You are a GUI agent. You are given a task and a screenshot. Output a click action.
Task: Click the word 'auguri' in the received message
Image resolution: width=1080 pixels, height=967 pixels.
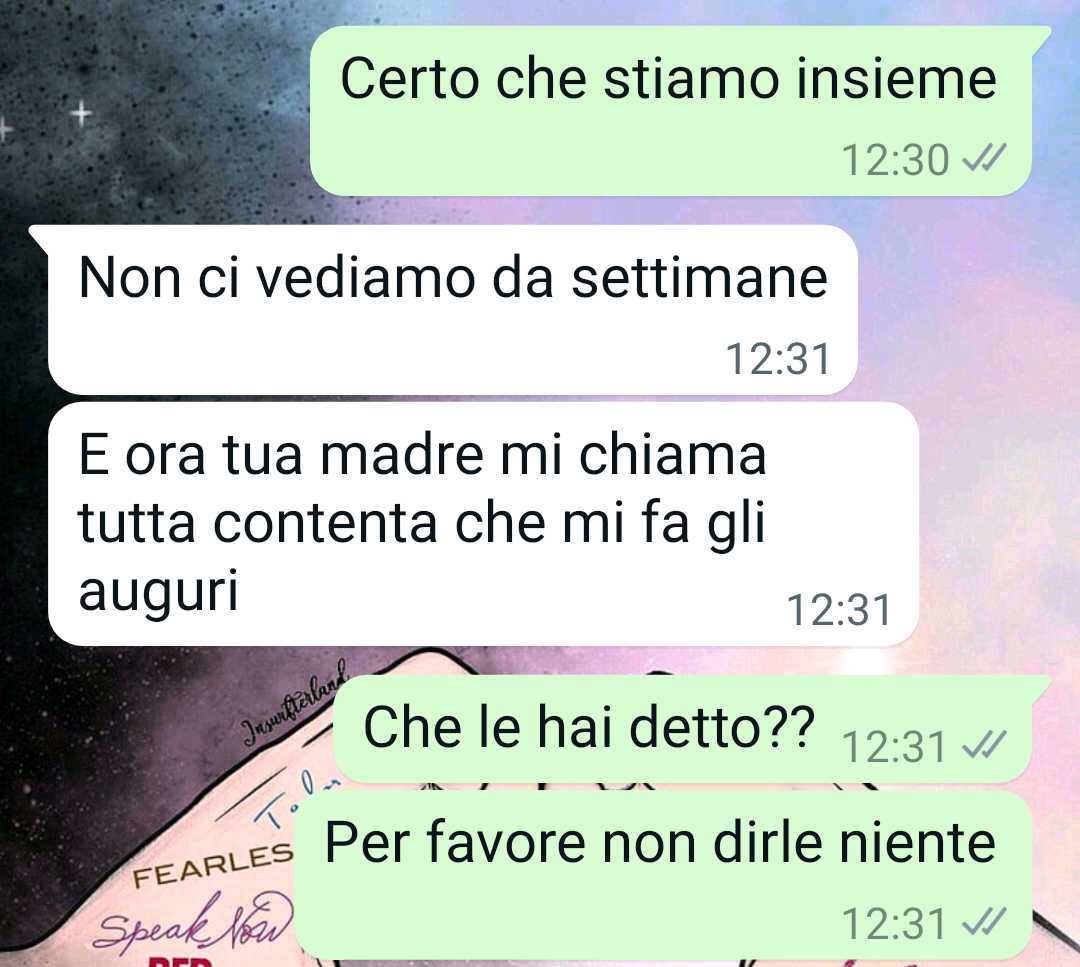pos(158,592)
